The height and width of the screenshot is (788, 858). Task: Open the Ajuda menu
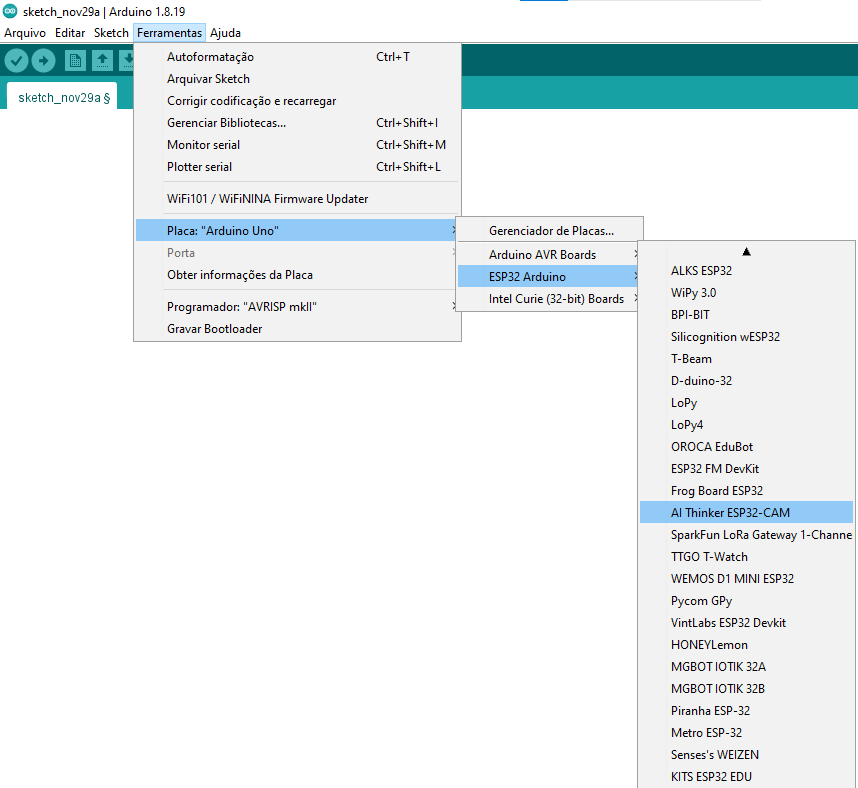[x=225, y=33]
